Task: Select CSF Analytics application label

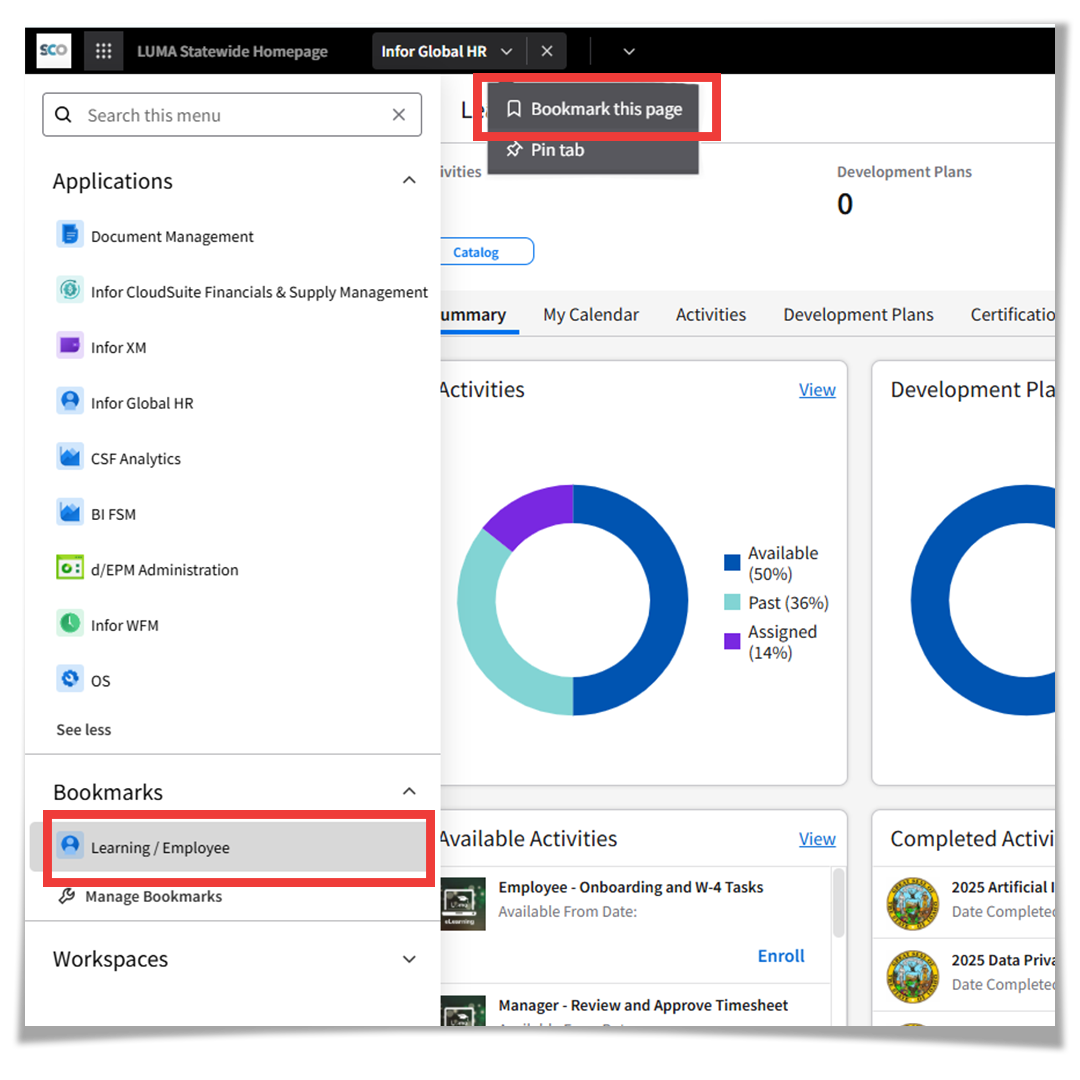Action: tap(136, 459)
